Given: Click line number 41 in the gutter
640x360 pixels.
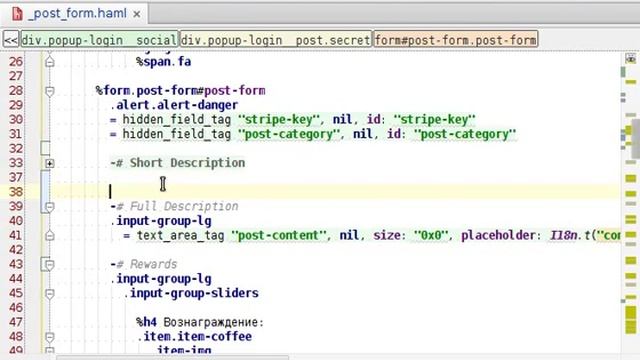Looking at the screenshot, I should [16, 236].
